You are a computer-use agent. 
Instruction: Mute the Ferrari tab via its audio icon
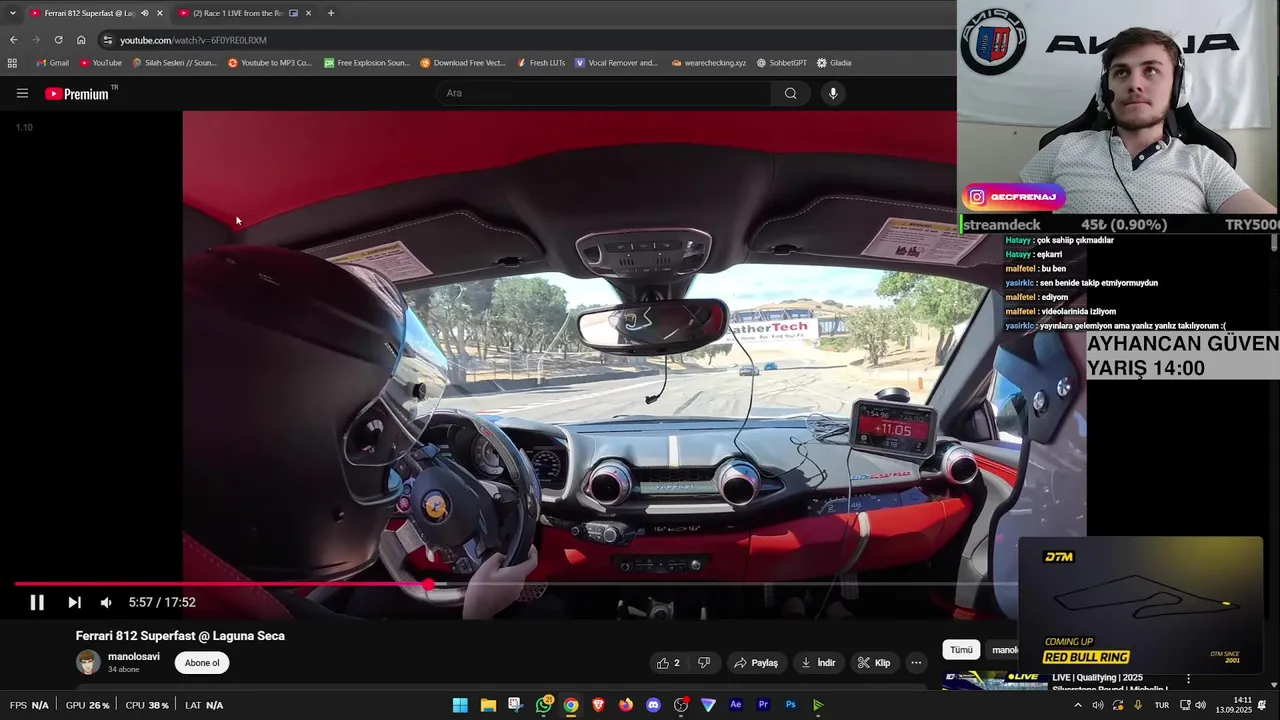pos(144,13)
